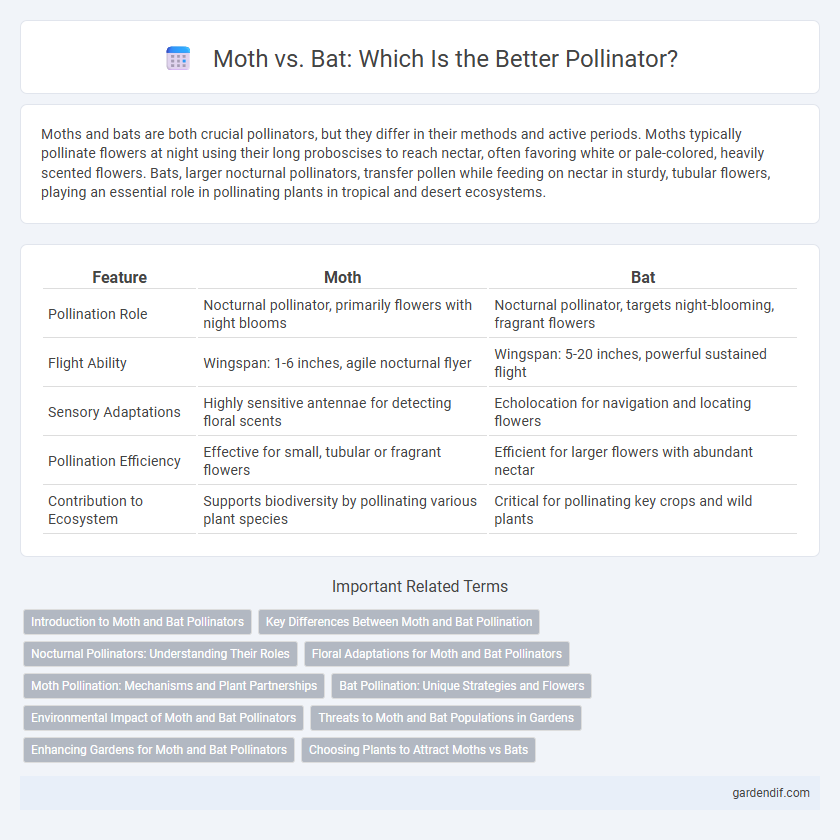
Task: Click the 'Contribution to Ecosystem' row label
Action: [95, 510]
